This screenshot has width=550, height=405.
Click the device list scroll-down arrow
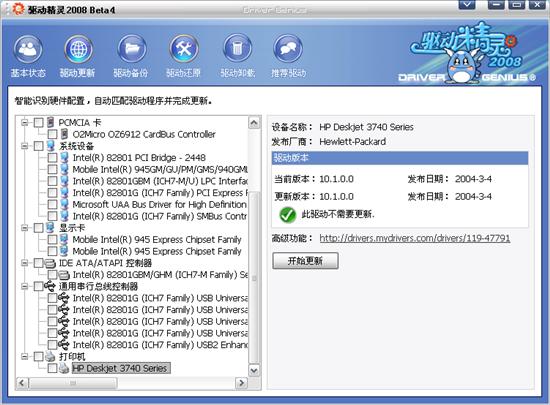(254, 370)
